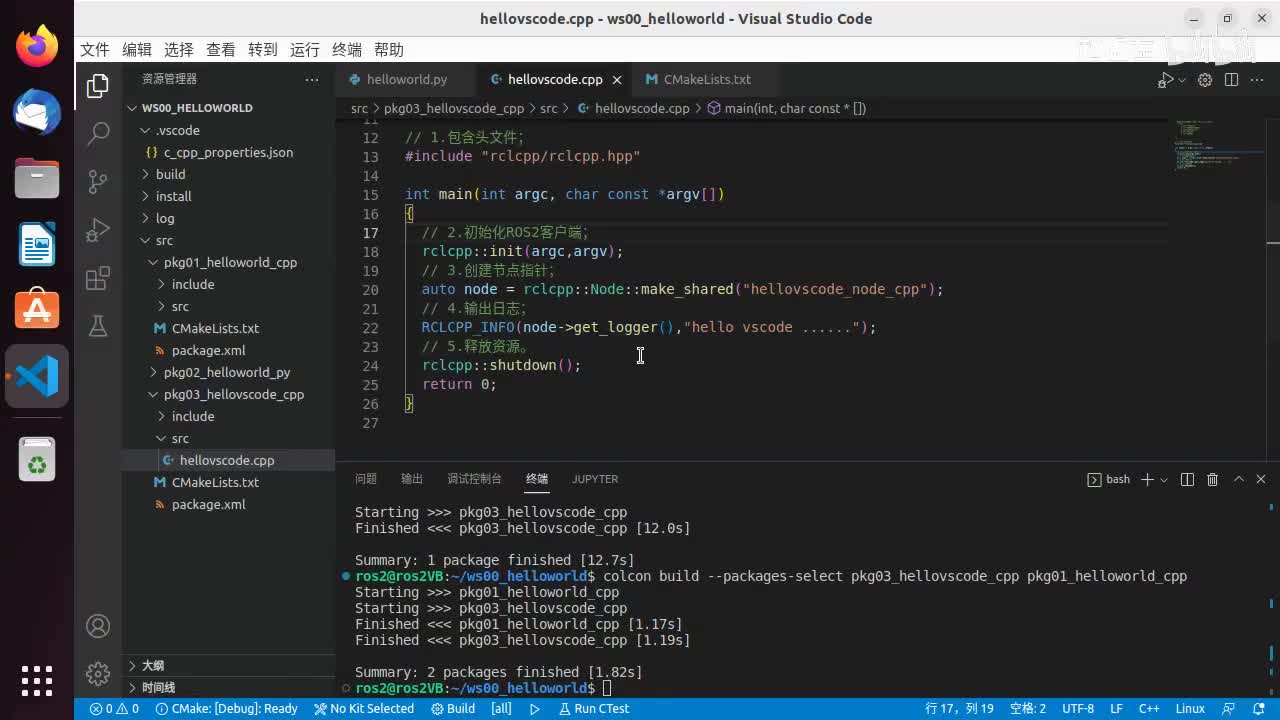Open the 查看 menu
This screenshot has height=720, width=1280.
[221, 50]
